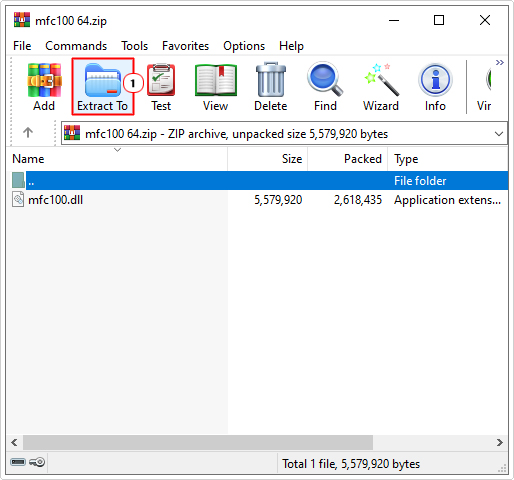Open the Find magnifier tool
514x480 pixels.
coord(325,87)
